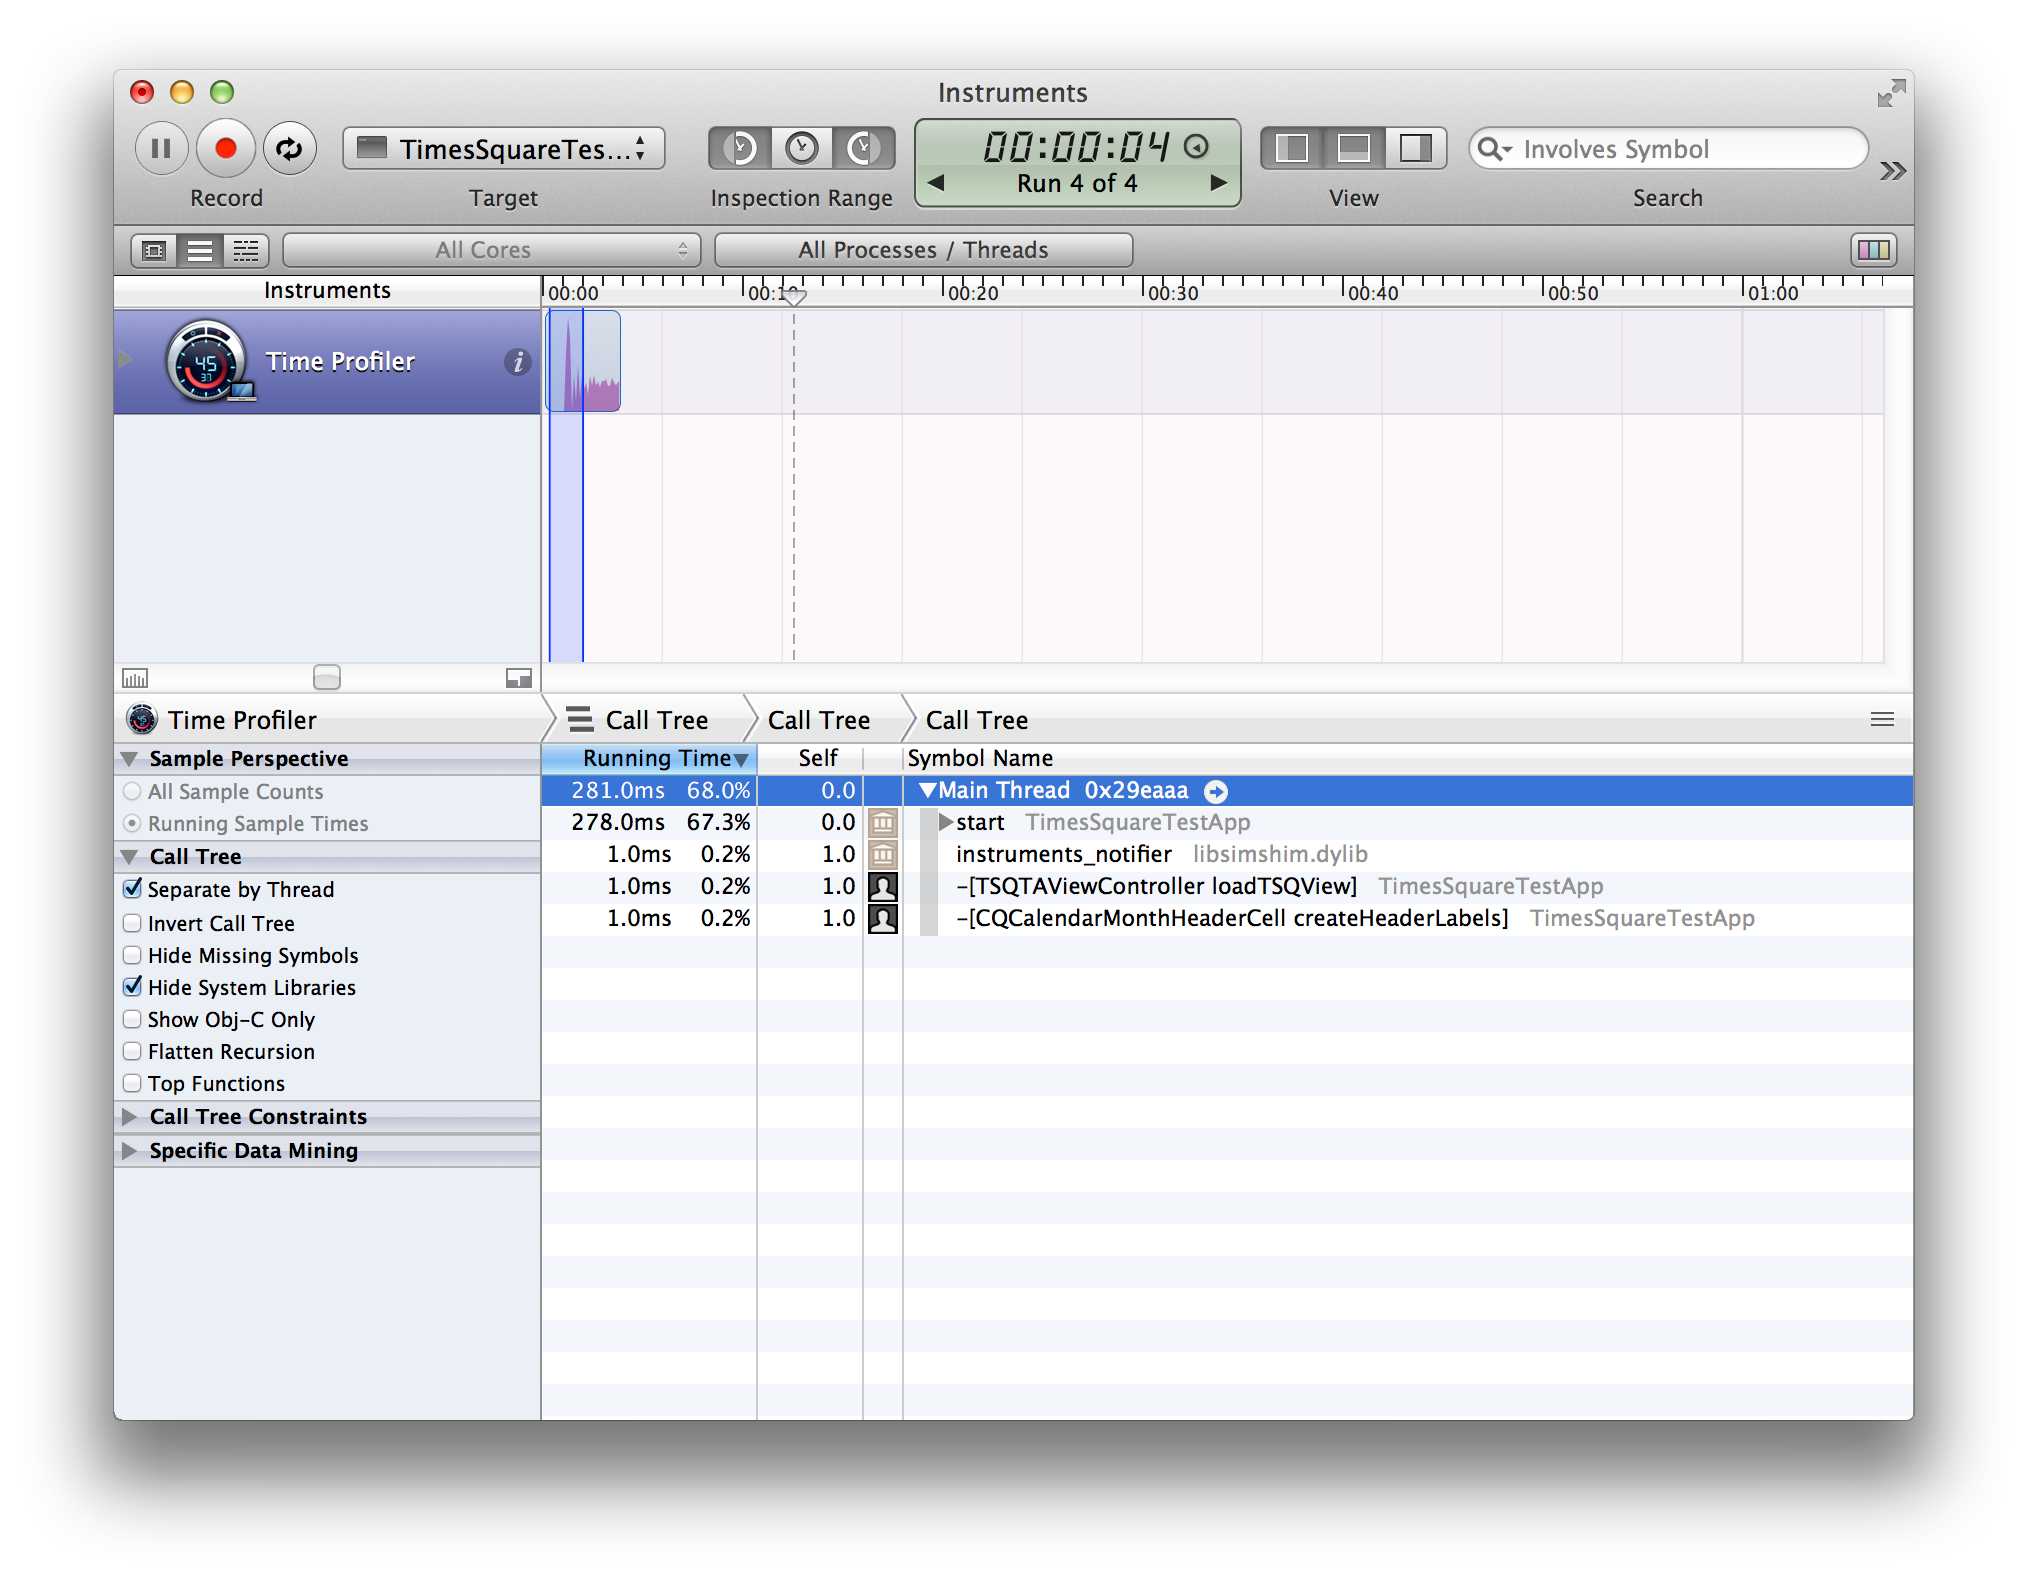Toggle the right extended detail pane
The height and width of the screenshot is (1578, 2028).
click(x=1415, y=149)
